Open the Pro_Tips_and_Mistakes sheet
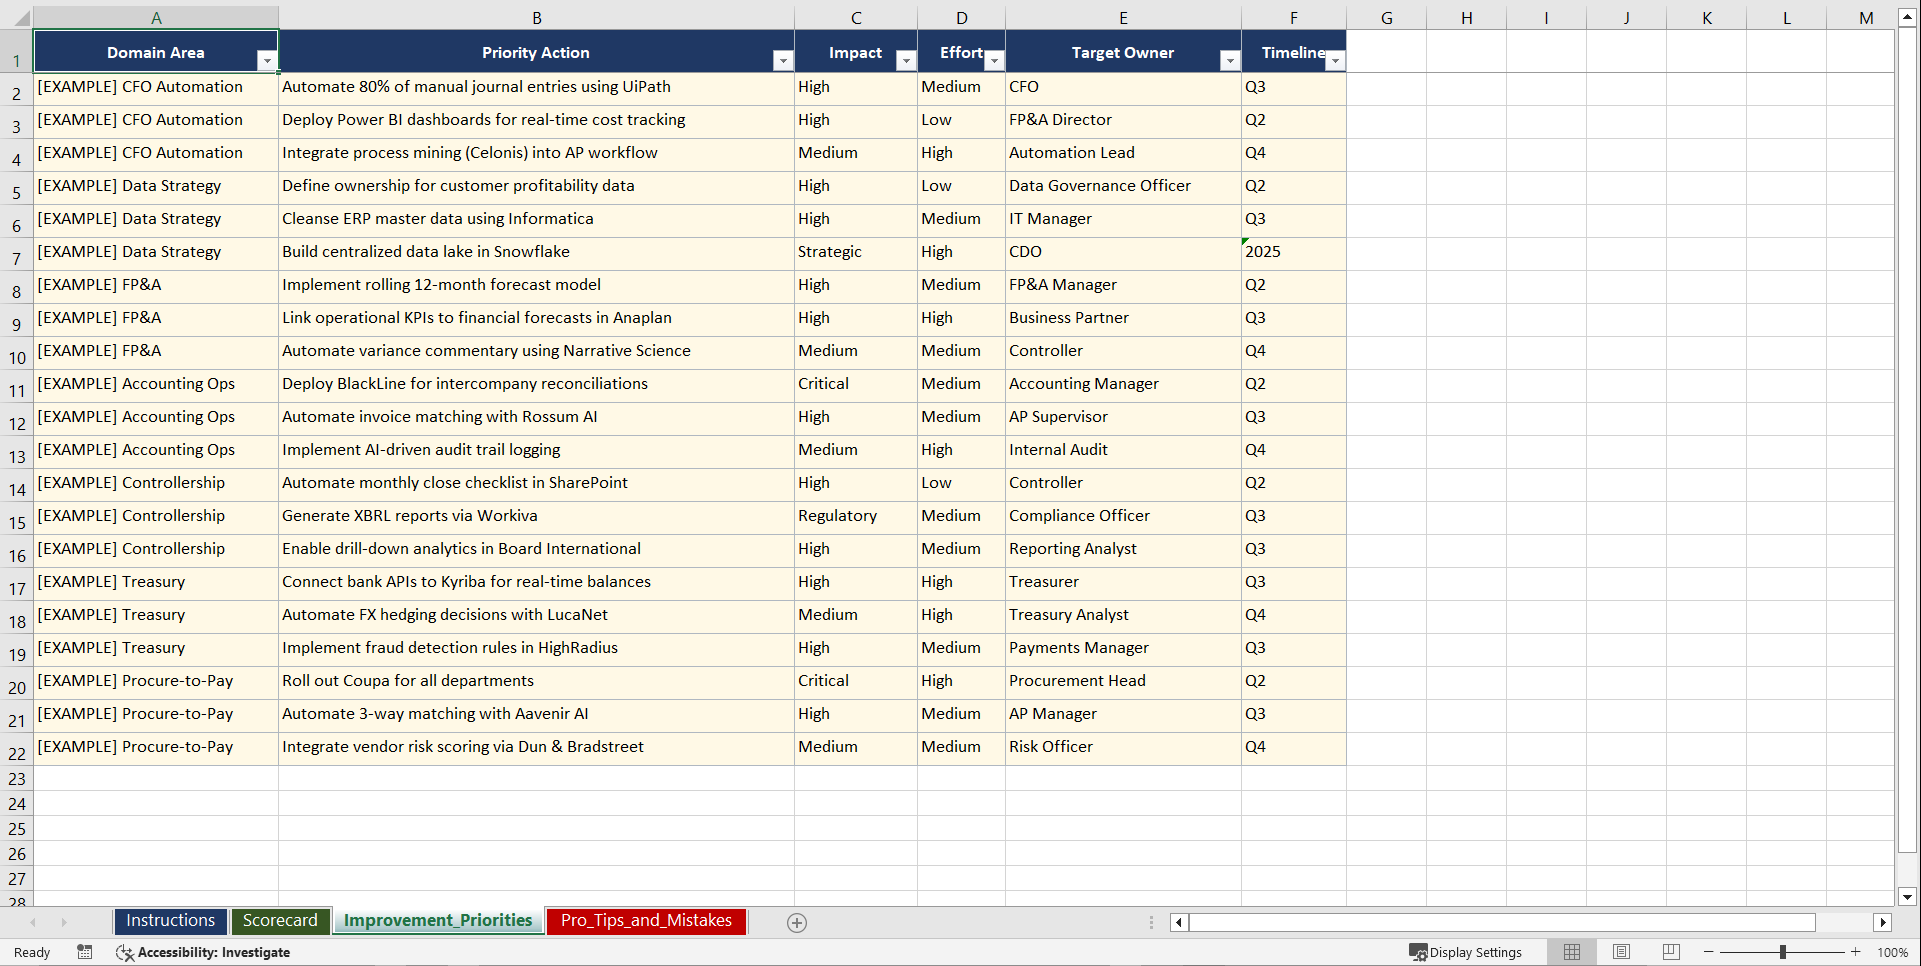The image size is (1921, 966). pos(646,921)
